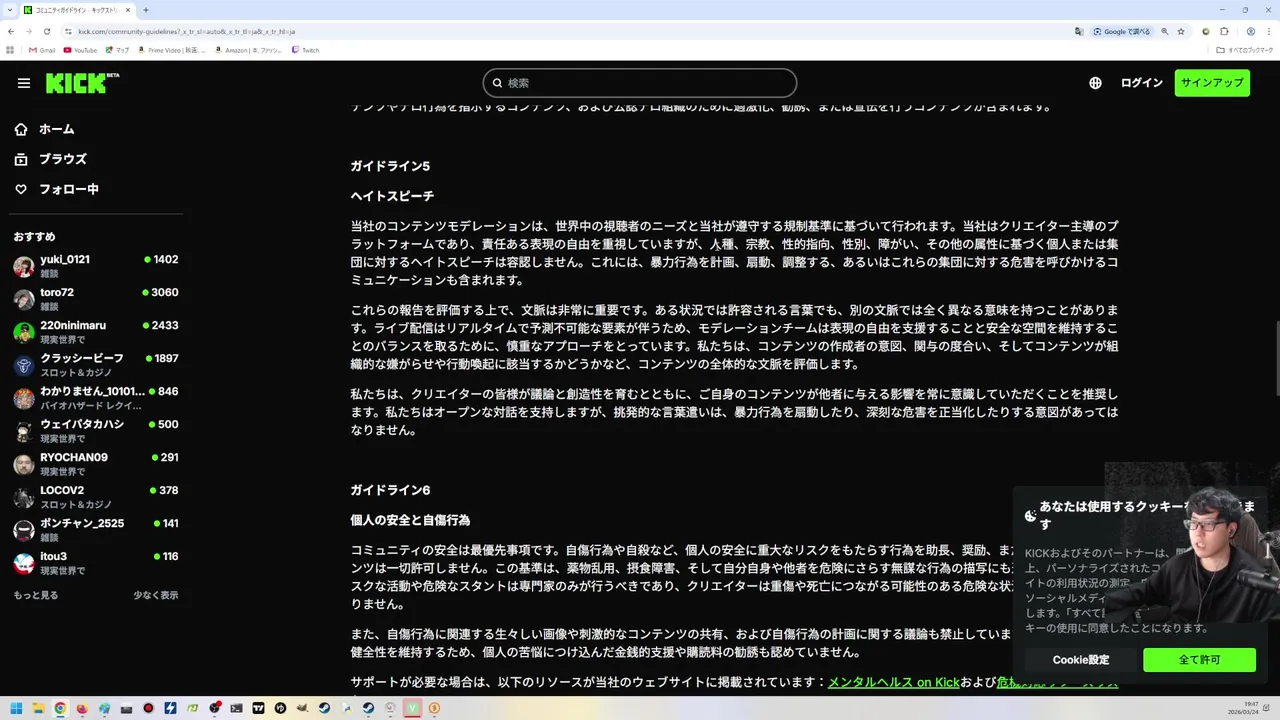Click the browser forward arrow

(28, 31)
